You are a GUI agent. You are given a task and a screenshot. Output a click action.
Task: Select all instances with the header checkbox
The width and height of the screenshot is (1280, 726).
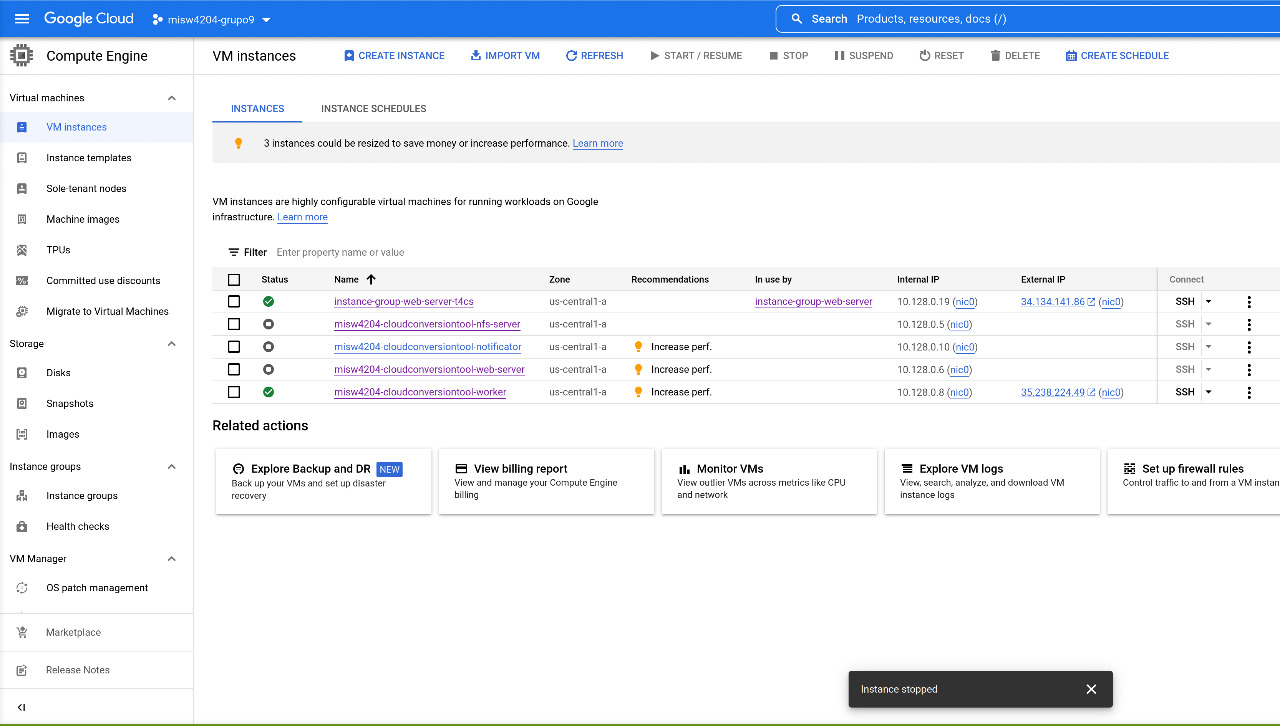233,279
